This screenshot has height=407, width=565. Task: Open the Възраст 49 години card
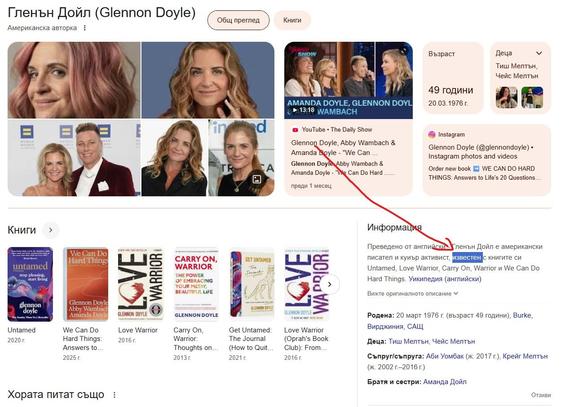[453, 78]
